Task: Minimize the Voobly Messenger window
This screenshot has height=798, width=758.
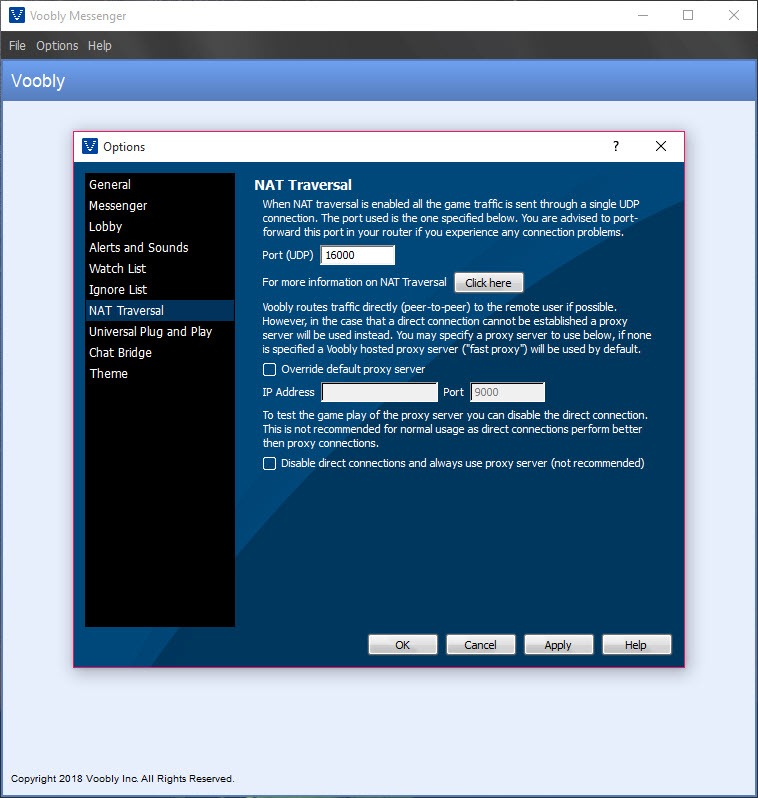Action: point(643,15)
